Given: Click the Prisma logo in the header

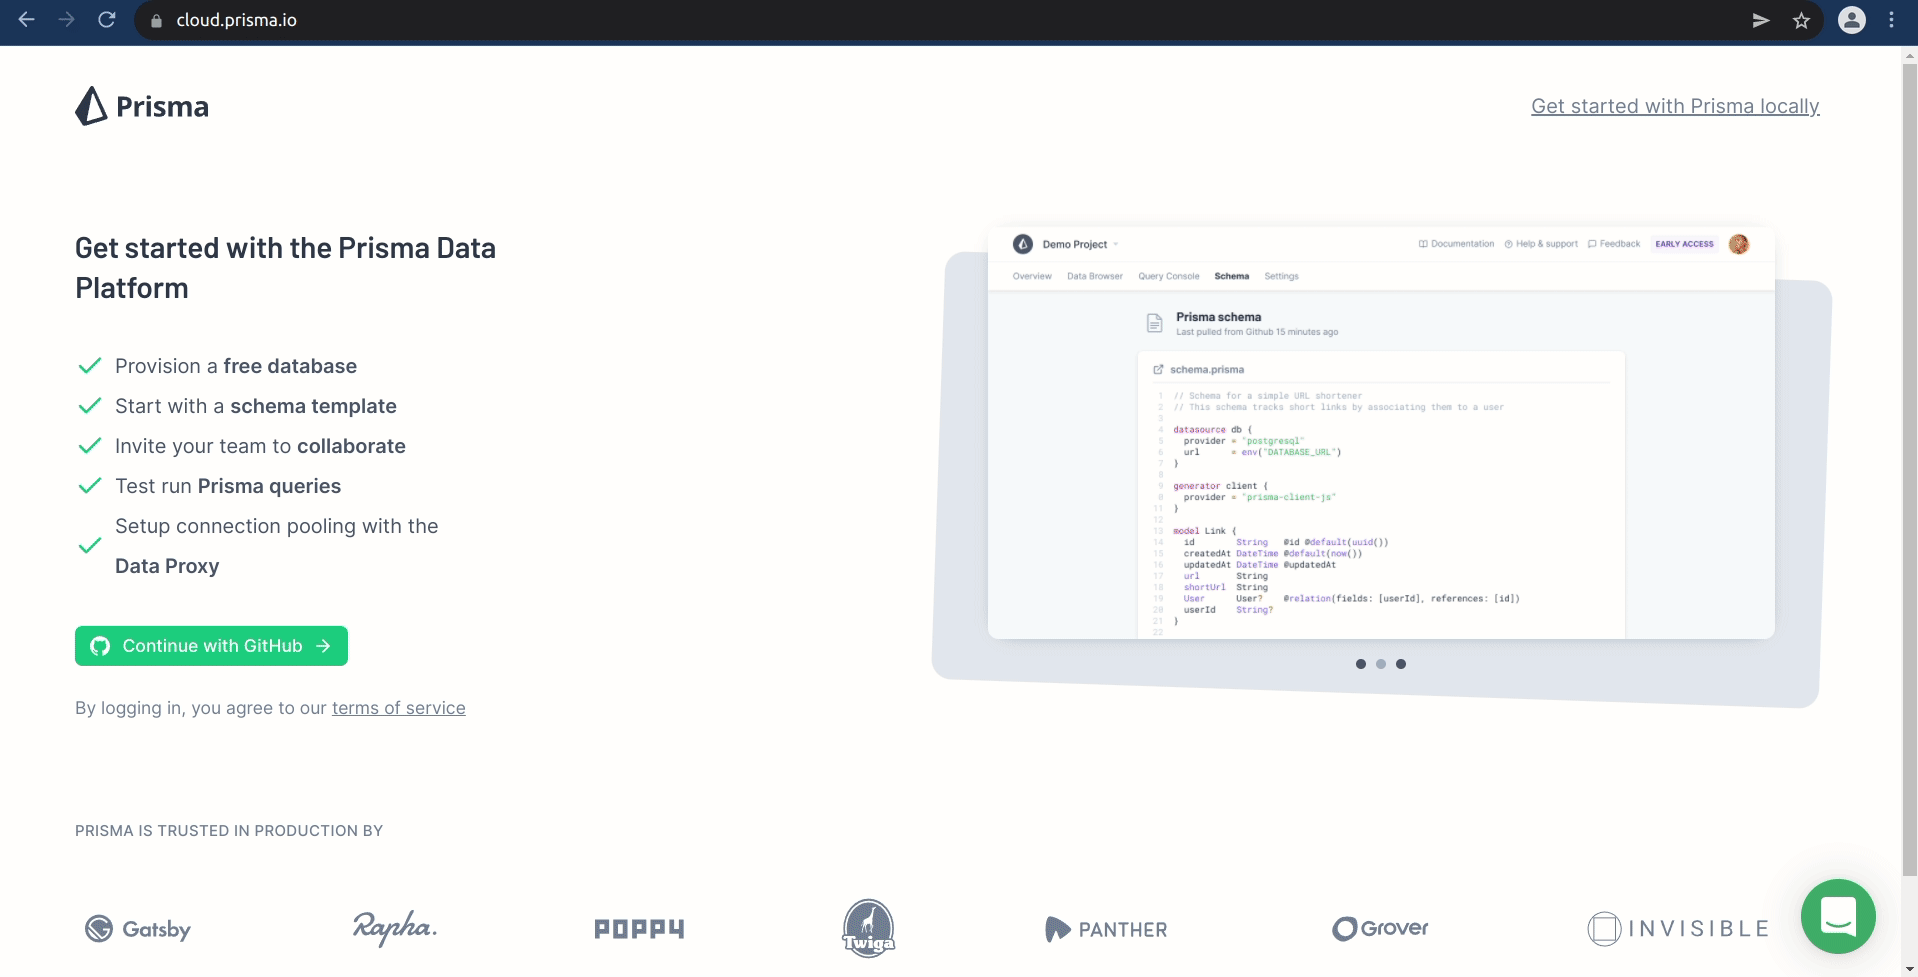Looking at the screenshot, I should tap(142, 106).
